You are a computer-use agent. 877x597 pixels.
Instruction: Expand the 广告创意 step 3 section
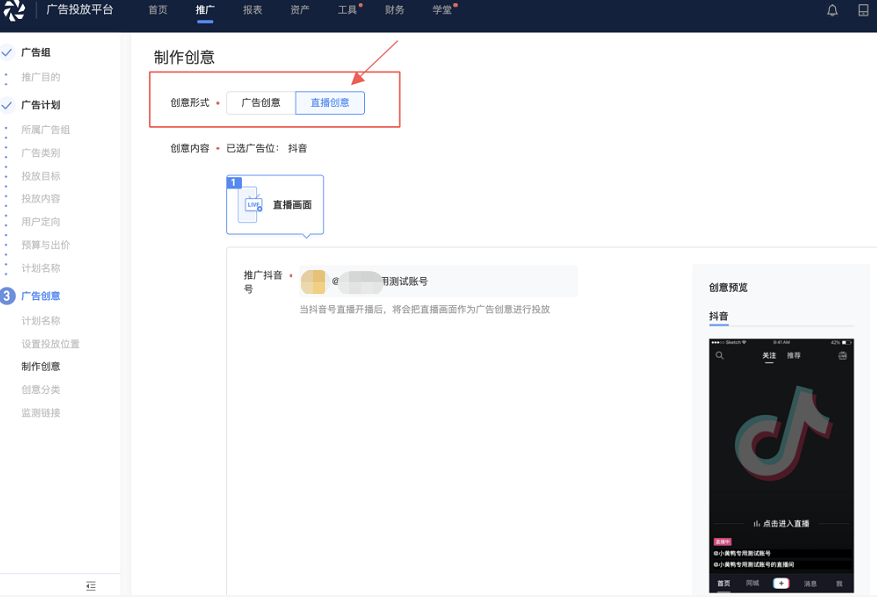pos(40,296)
